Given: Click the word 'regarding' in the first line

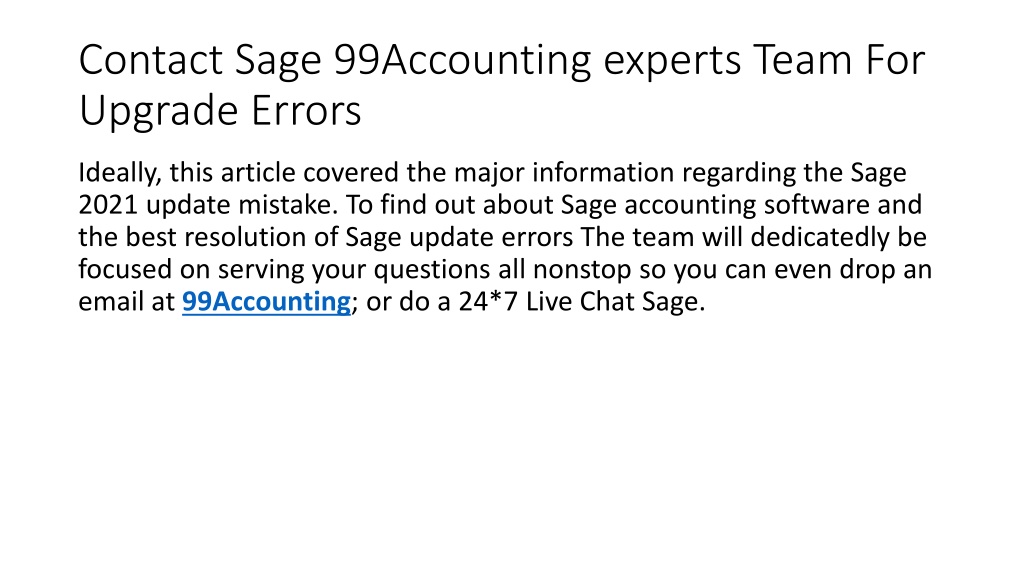Looking at the screenshot, I should 739,173.
